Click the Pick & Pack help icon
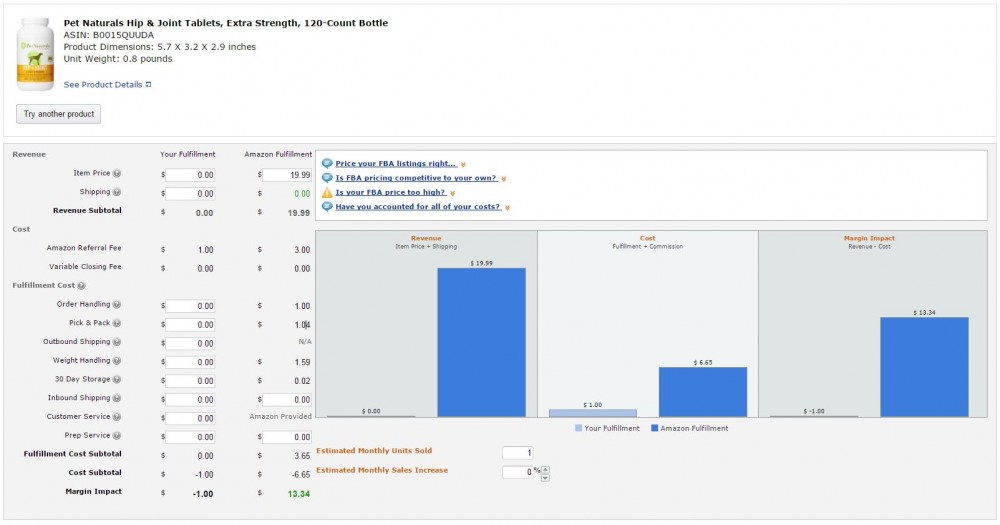This screenshot has width=1000, height=525. [x=117, y=323]
